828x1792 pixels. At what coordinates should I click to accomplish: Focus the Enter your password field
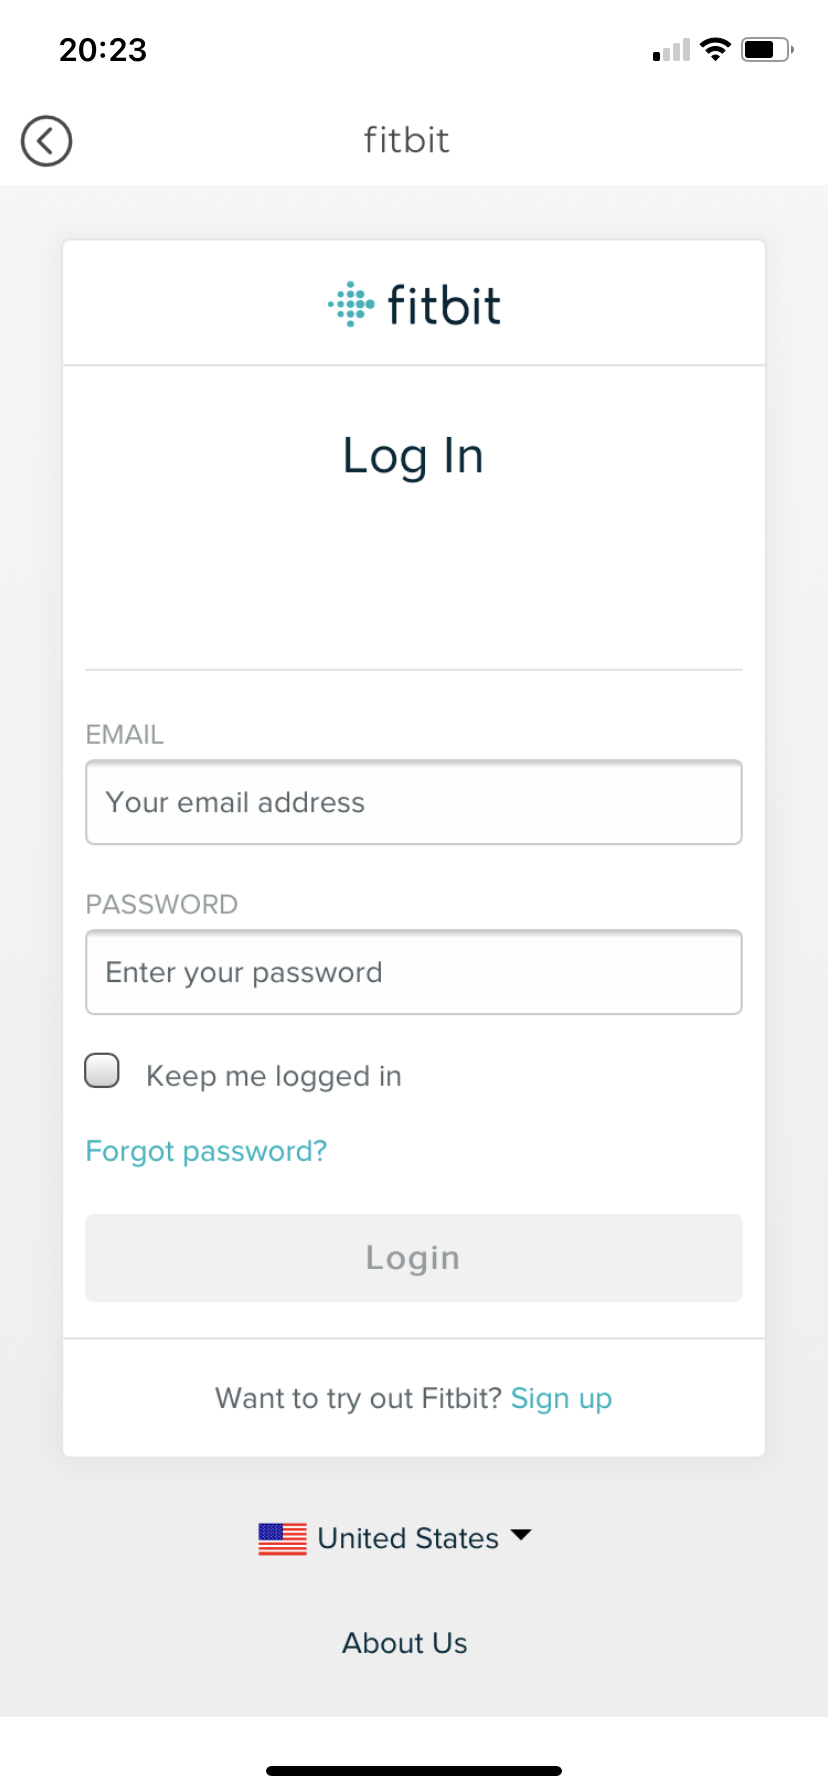(x=414, y=972)
